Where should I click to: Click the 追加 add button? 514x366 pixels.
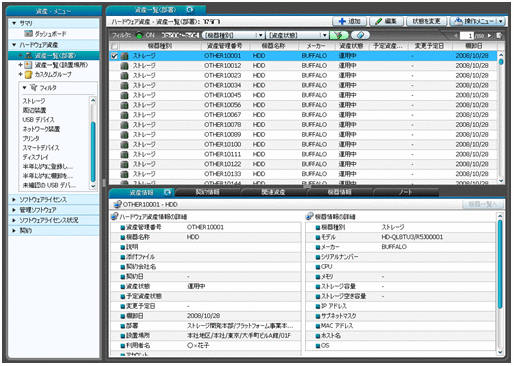coord(349,21)
